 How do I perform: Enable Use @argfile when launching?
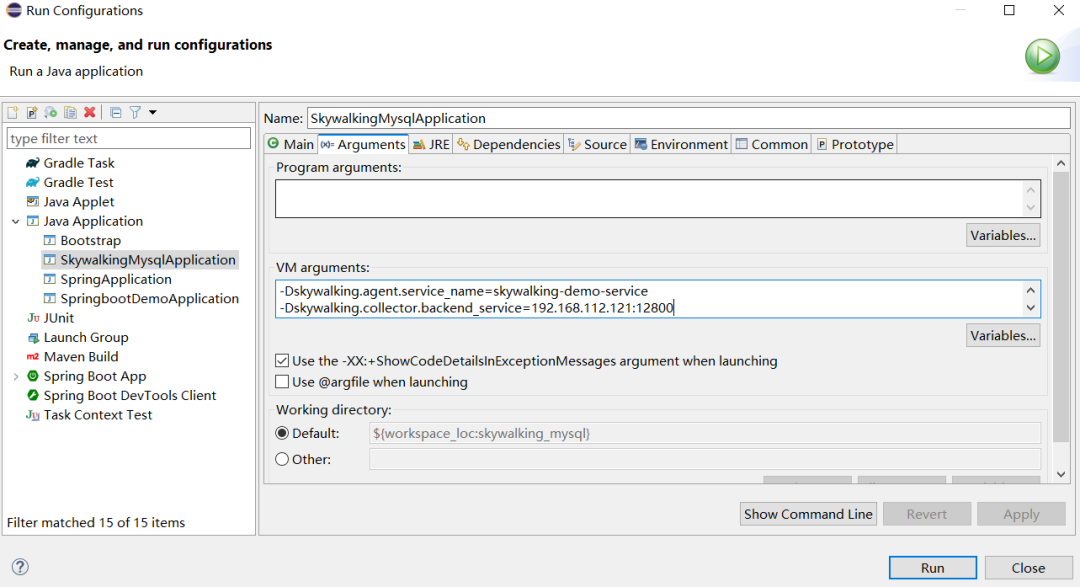282,382
